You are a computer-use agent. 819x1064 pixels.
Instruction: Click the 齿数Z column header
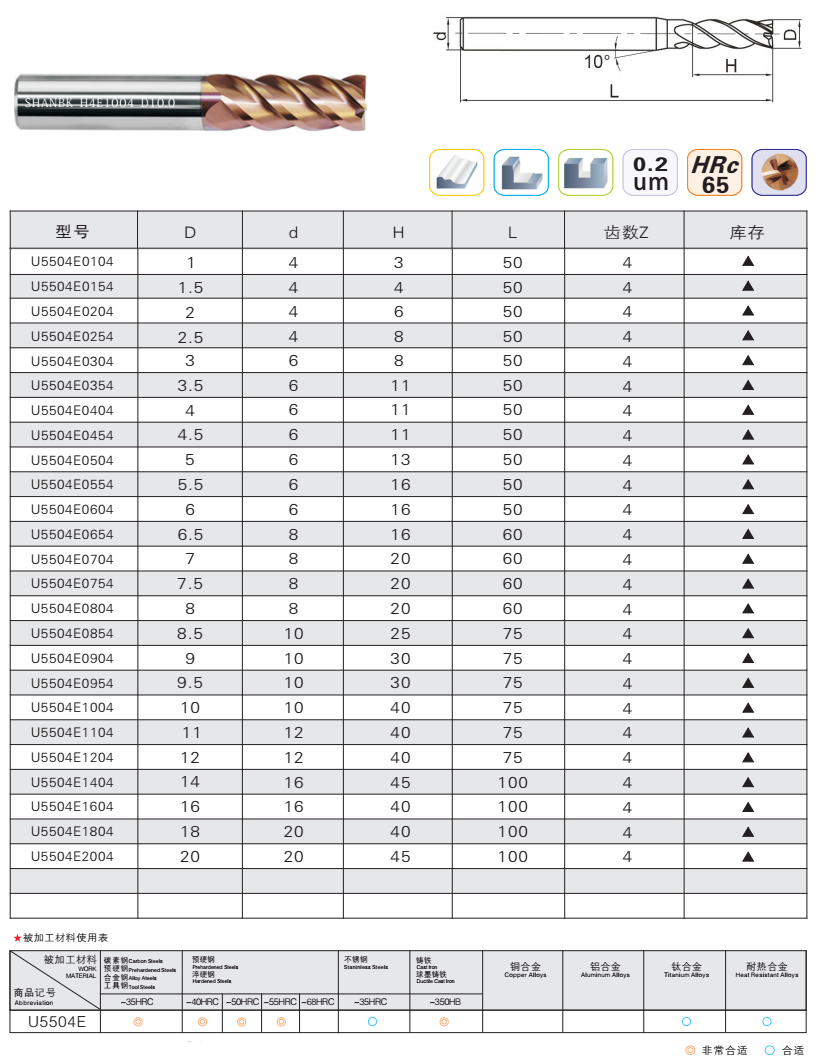click(627, 232)
